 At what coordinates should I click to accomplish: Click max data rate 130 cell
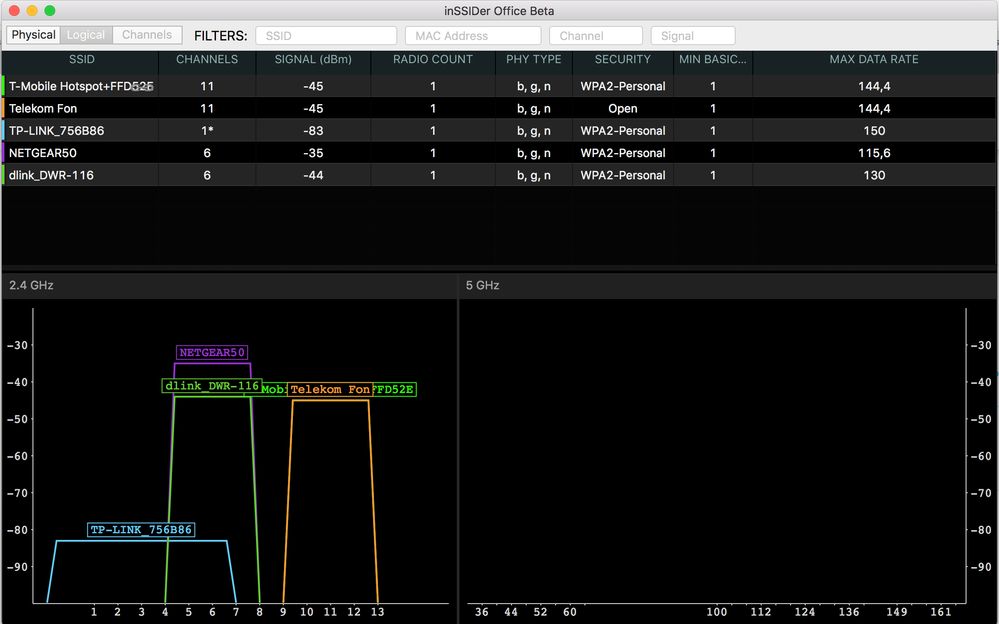874,175
